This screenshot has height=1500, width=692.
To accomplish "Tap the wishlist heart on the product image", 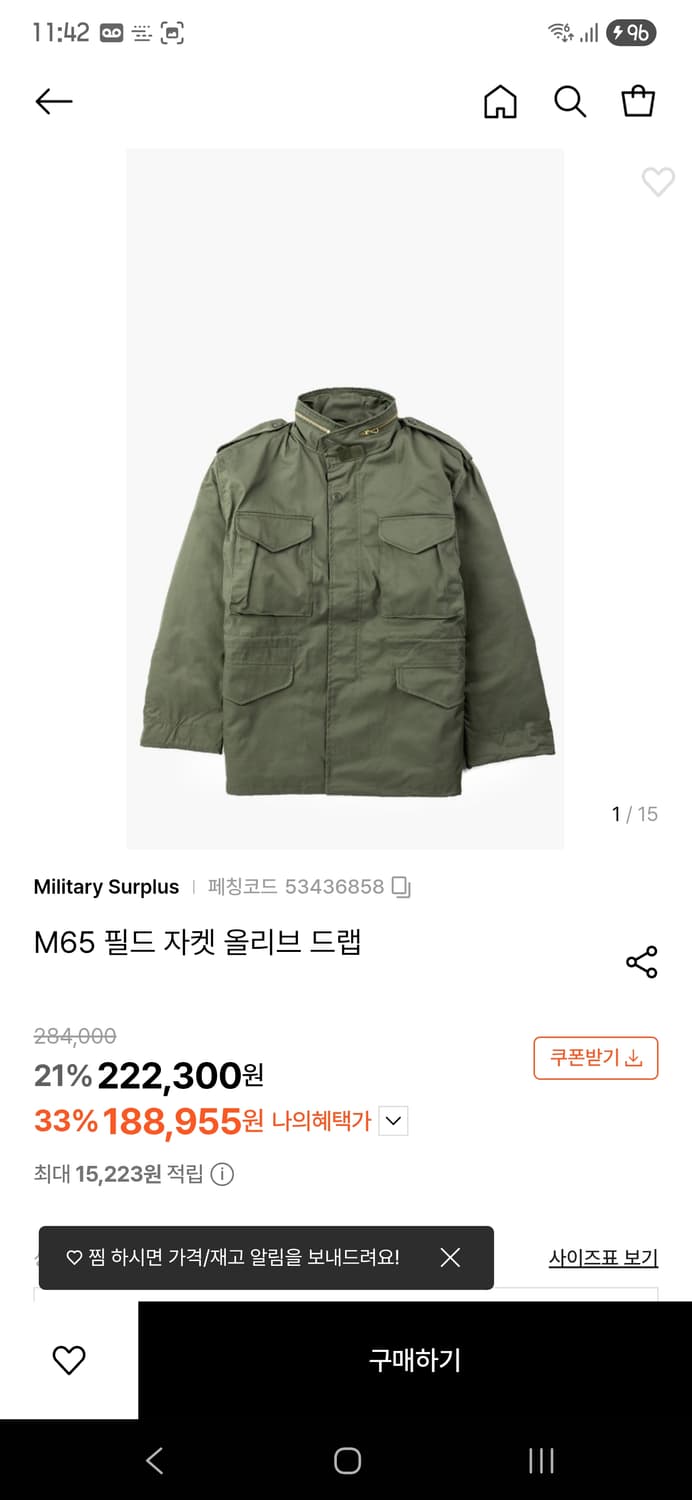I will [x=657, y=183].
